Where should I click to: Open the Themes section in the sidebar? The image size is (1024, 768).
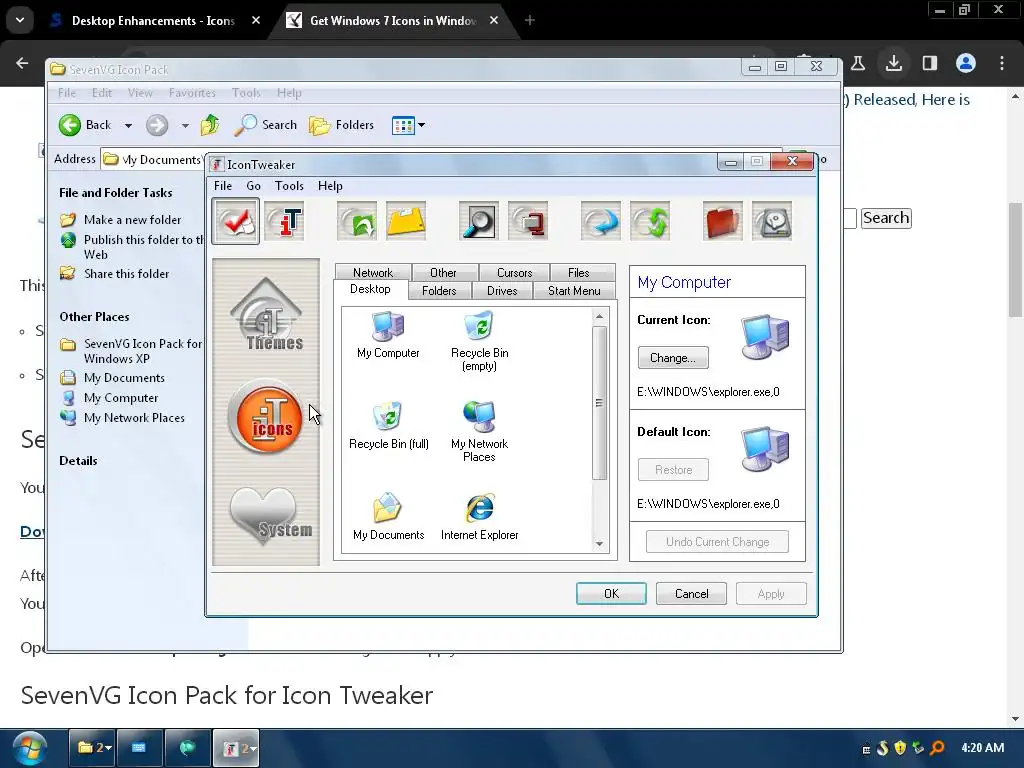[266, 316]
